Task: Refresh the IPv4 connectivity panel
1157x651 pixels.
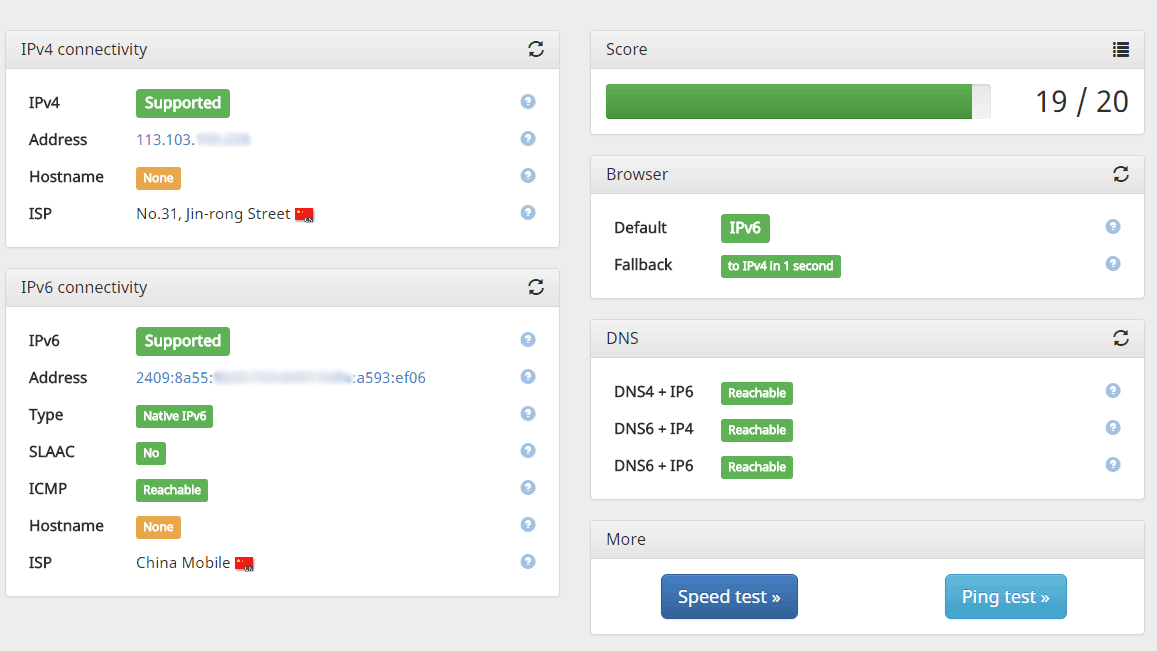Action: pos(536,49)
